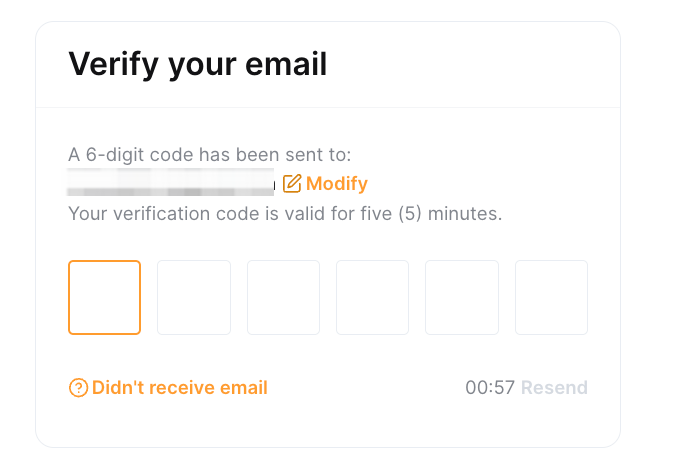Click the question mark help icon

coord(78,388)
